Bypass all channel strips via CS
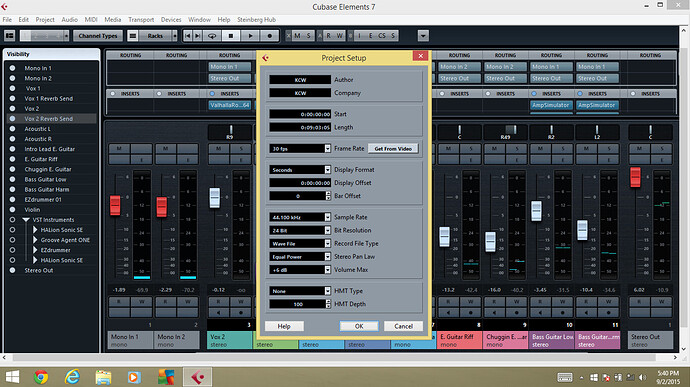This screenshot has height=387, width=690. coord(382,36)
